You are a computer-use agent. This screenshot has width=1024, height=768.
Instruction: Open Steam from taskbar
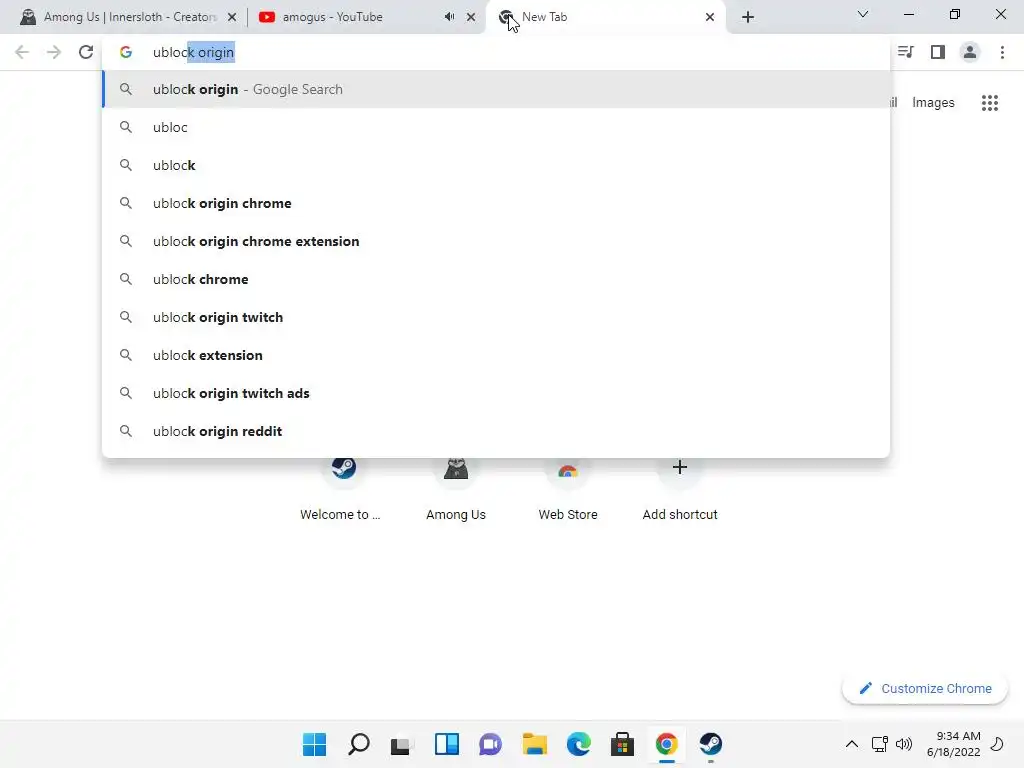click(711, 744)
